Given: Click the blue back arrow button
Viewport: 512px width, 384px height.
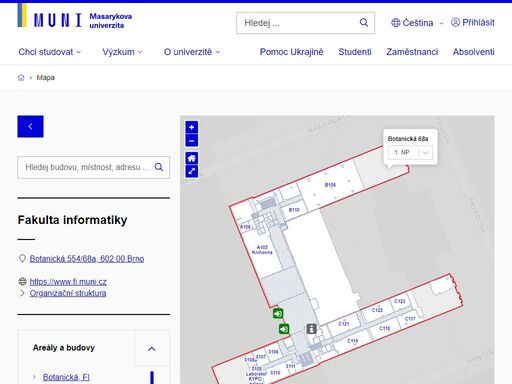Looking at the screenshot, I should tap(30, 126).
